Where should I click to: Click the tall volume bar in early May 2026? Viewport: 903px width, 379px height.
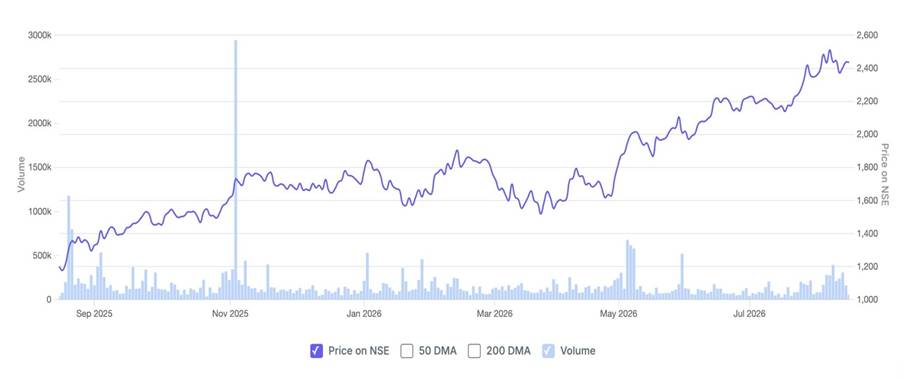click(628, 270)
